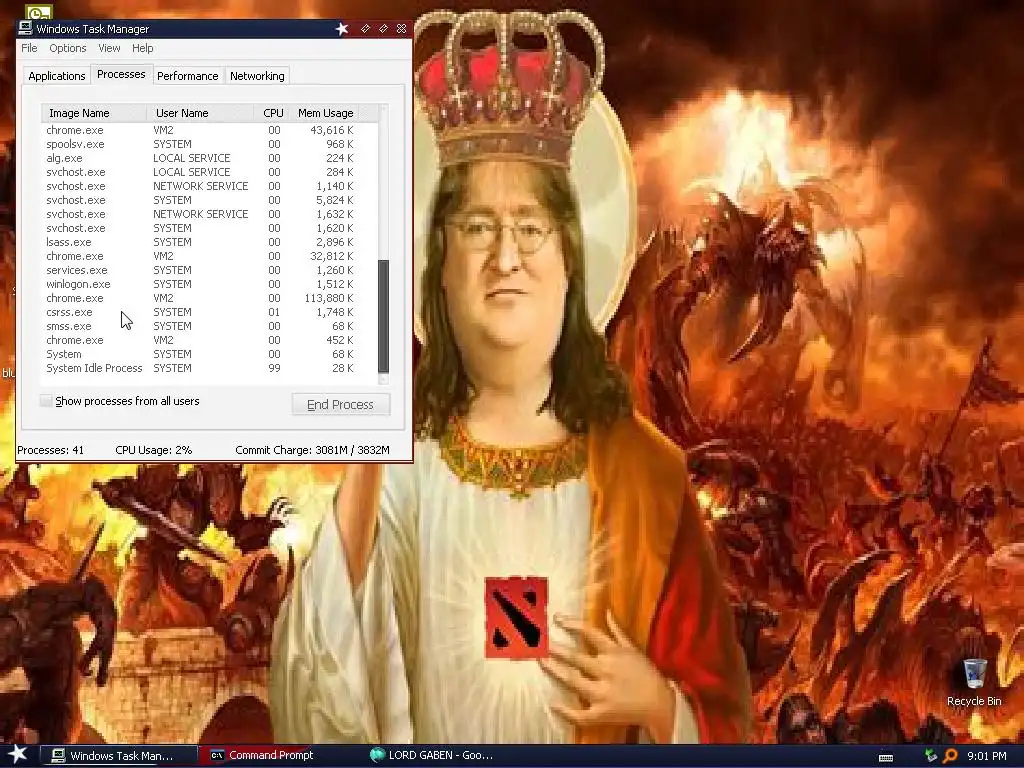
Task: Click LOCAL SERVICE user name in alg.exe row
Action: pyautogui.click(x=191, y=158)
